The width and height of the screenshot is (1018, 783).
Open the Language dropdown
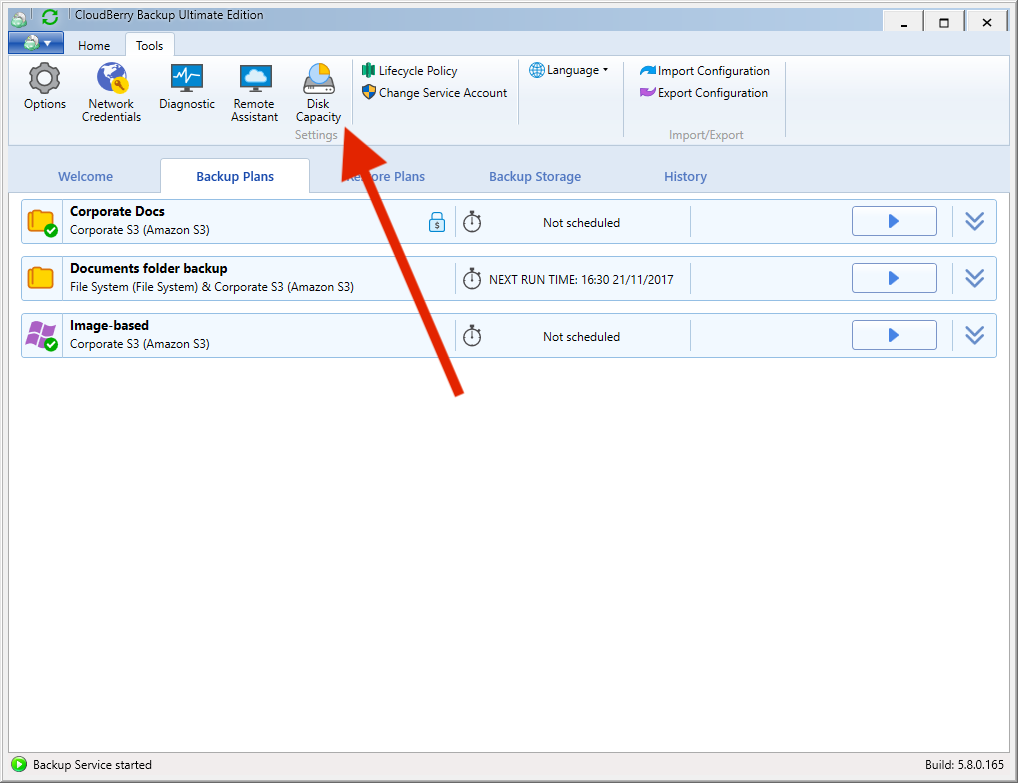click(569, 70)
